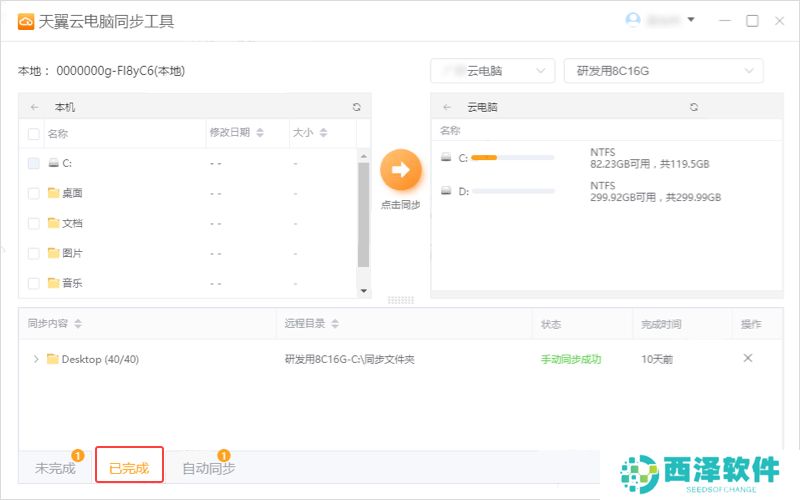Click the 操作 column header

pos(751,324)
